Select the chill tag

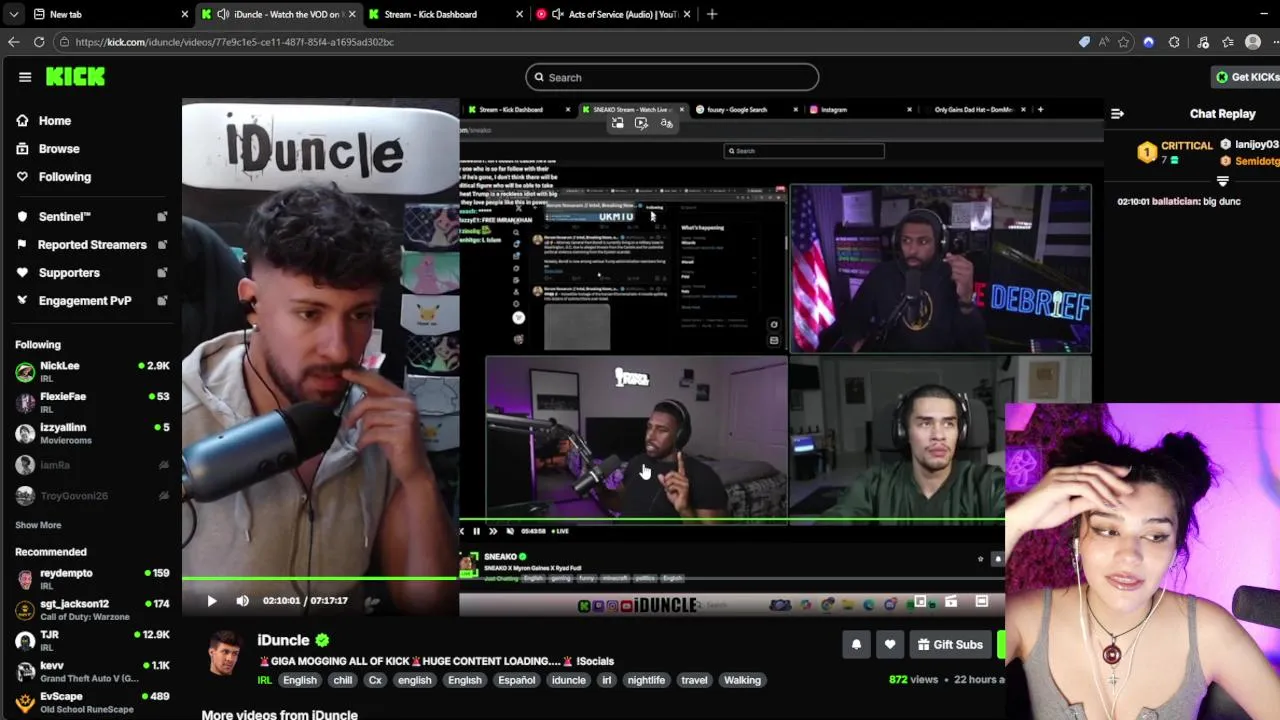click(343, 680)
